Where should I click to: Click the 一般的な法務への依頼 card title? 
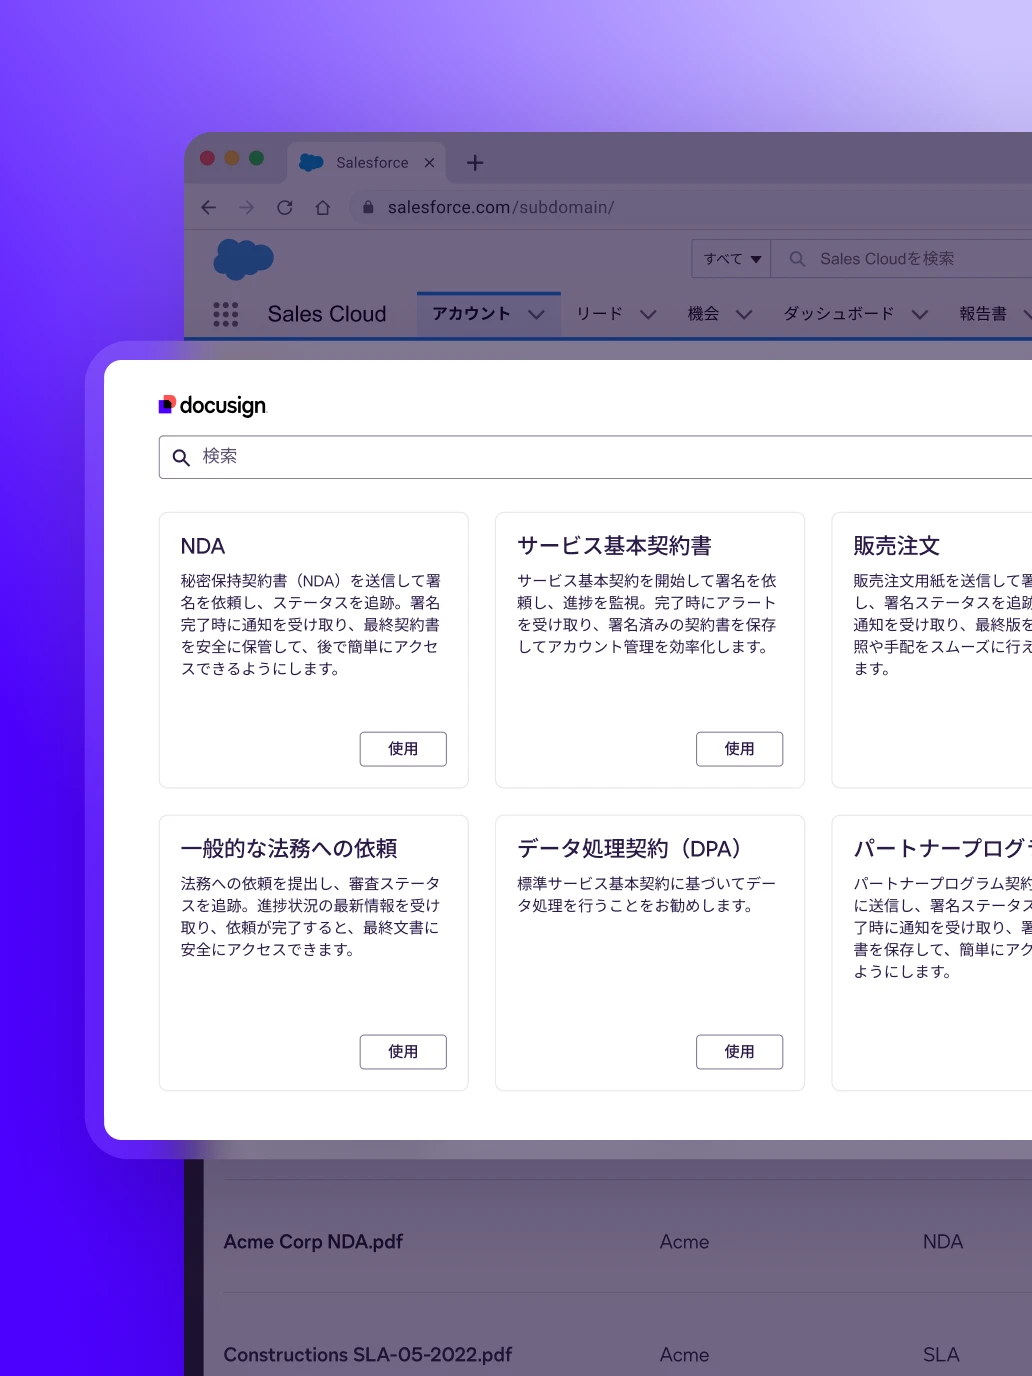(289, 849)
